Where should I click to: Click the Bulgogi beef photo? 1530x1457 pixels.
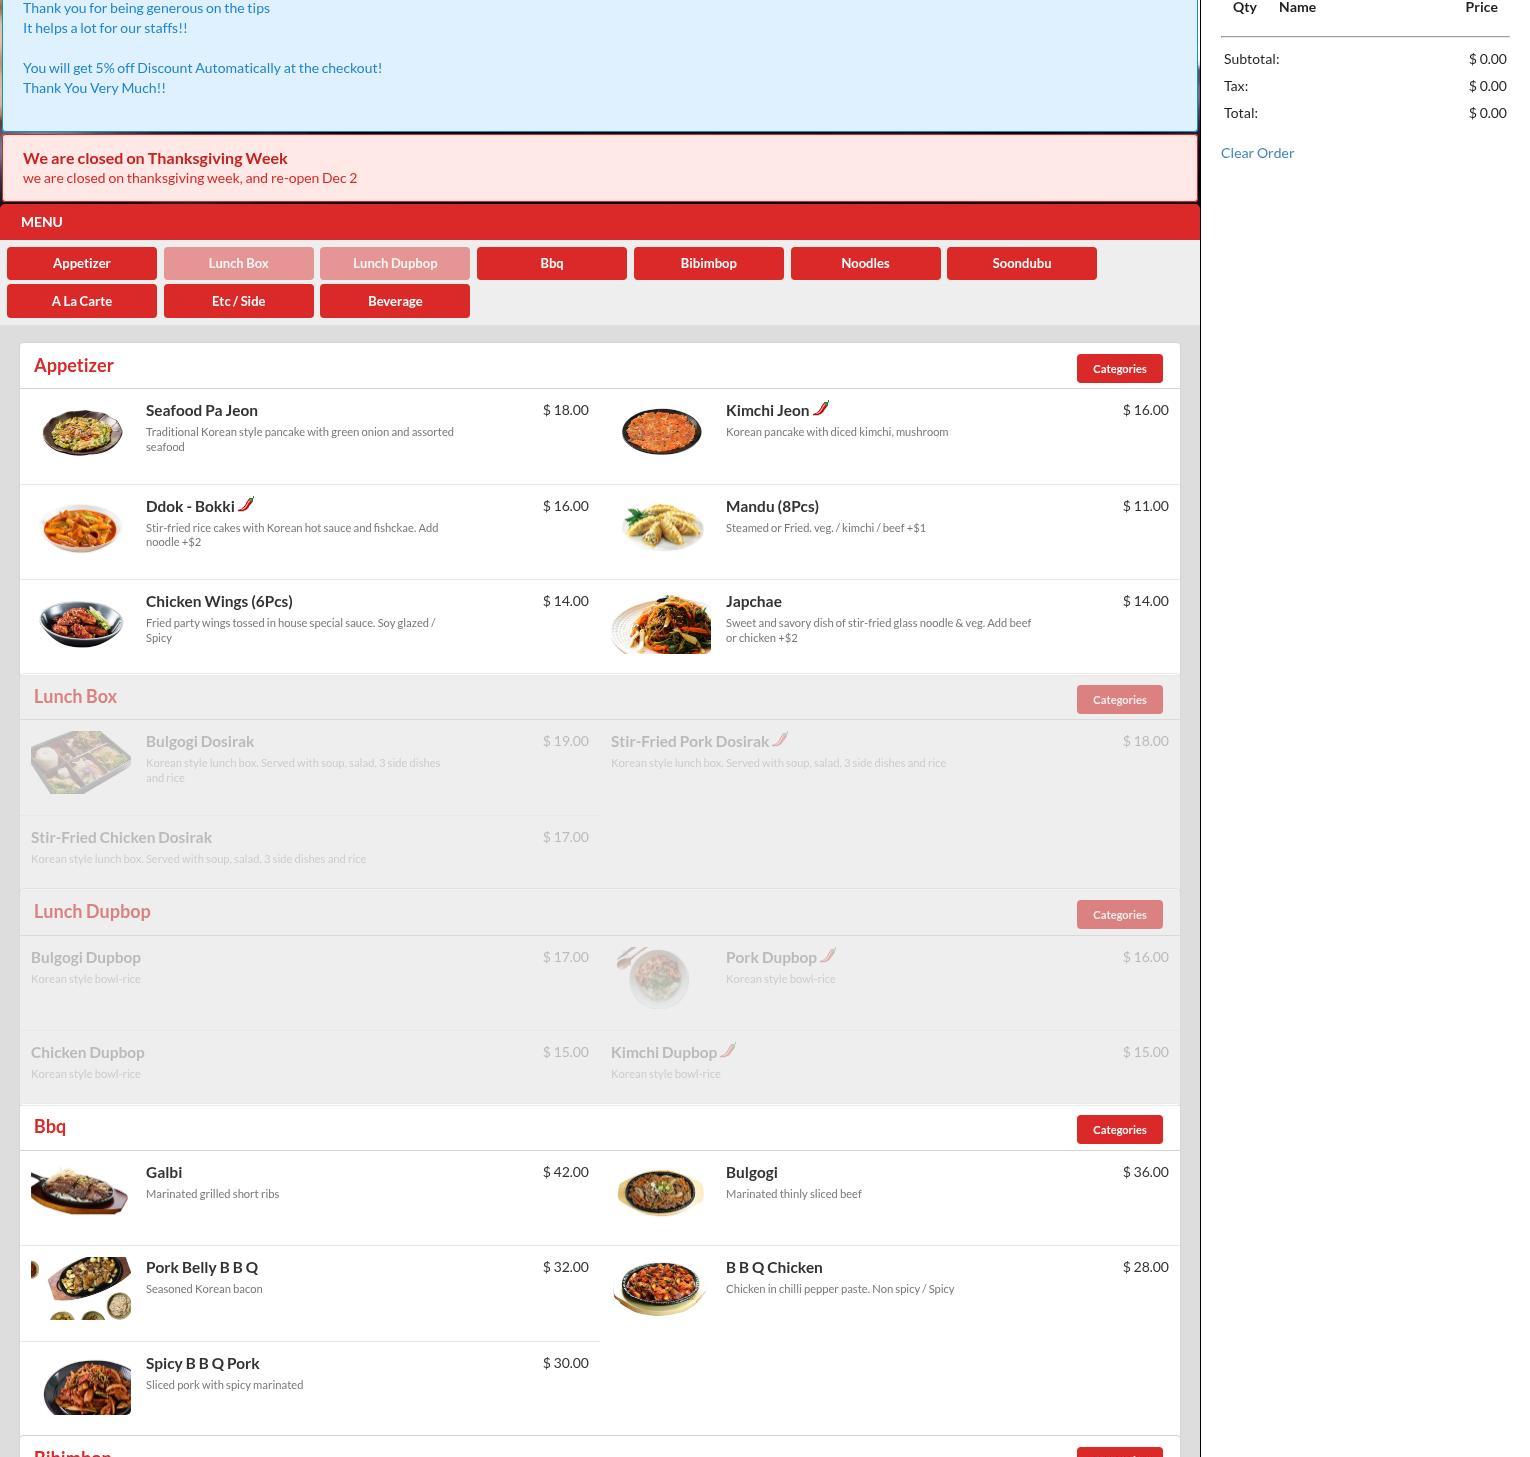661,1192
